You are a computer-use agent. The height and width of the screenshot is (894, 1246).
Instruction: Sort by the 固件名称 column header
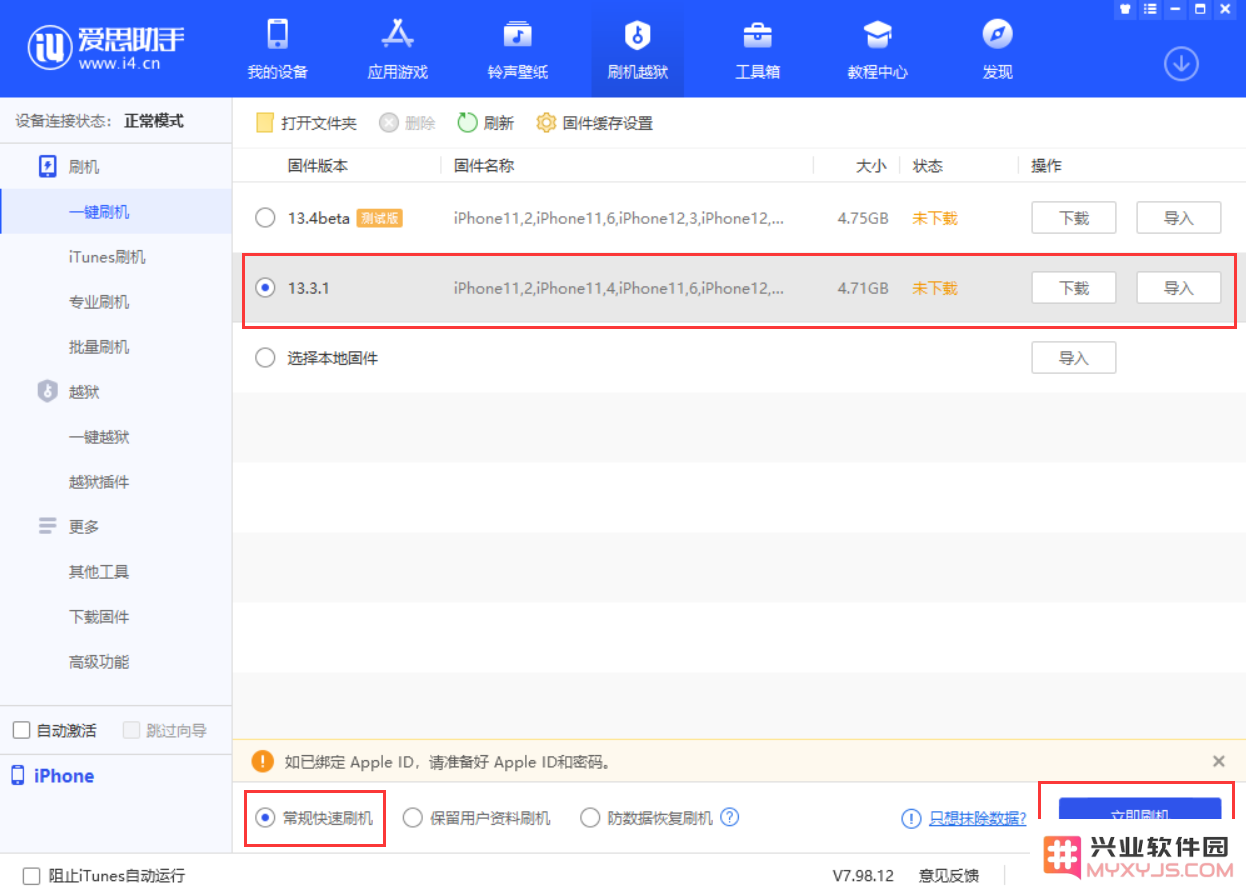click(x=484, y=166)
